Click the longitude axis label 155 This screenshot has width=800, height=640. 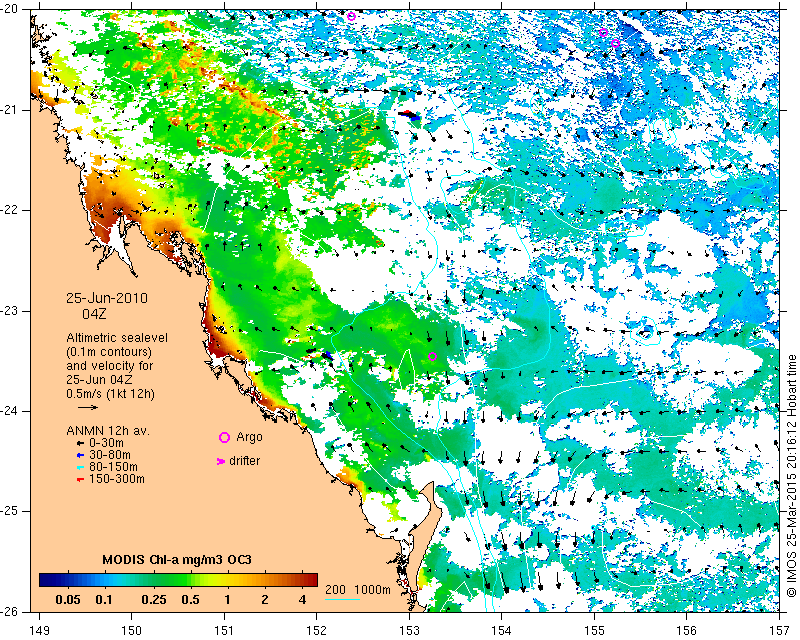pyautogui.click(x=594, y=631)
